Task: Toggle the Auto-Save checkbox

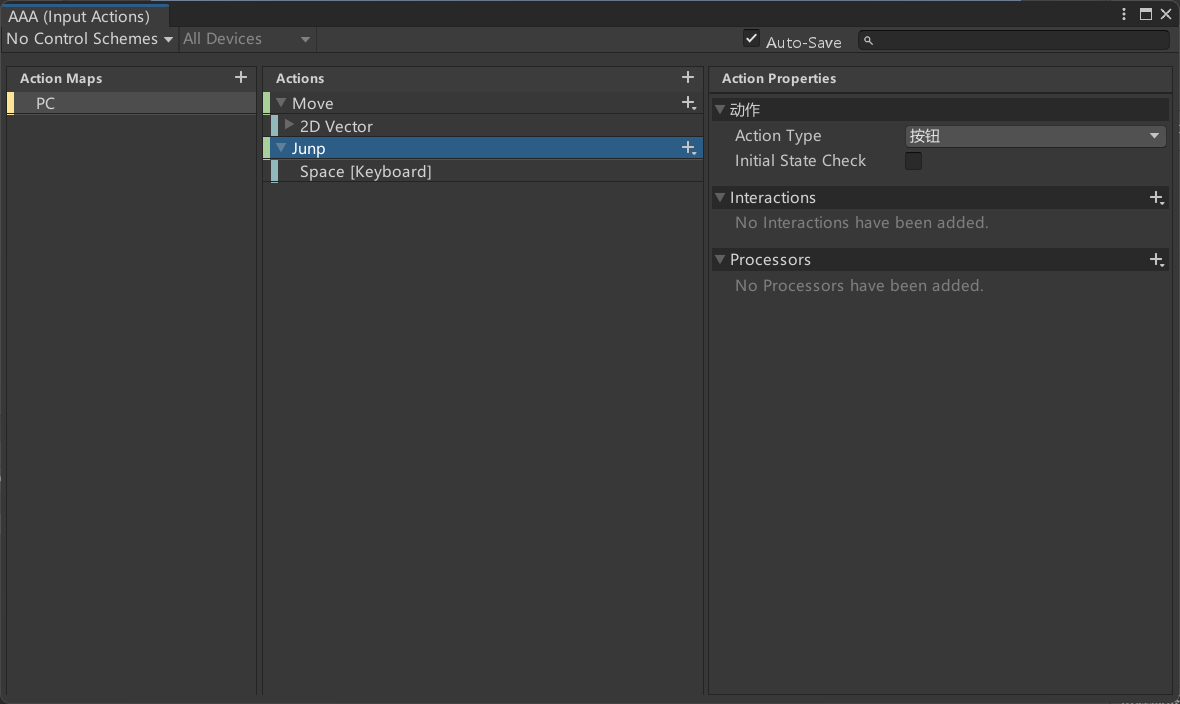Action: 751,38
